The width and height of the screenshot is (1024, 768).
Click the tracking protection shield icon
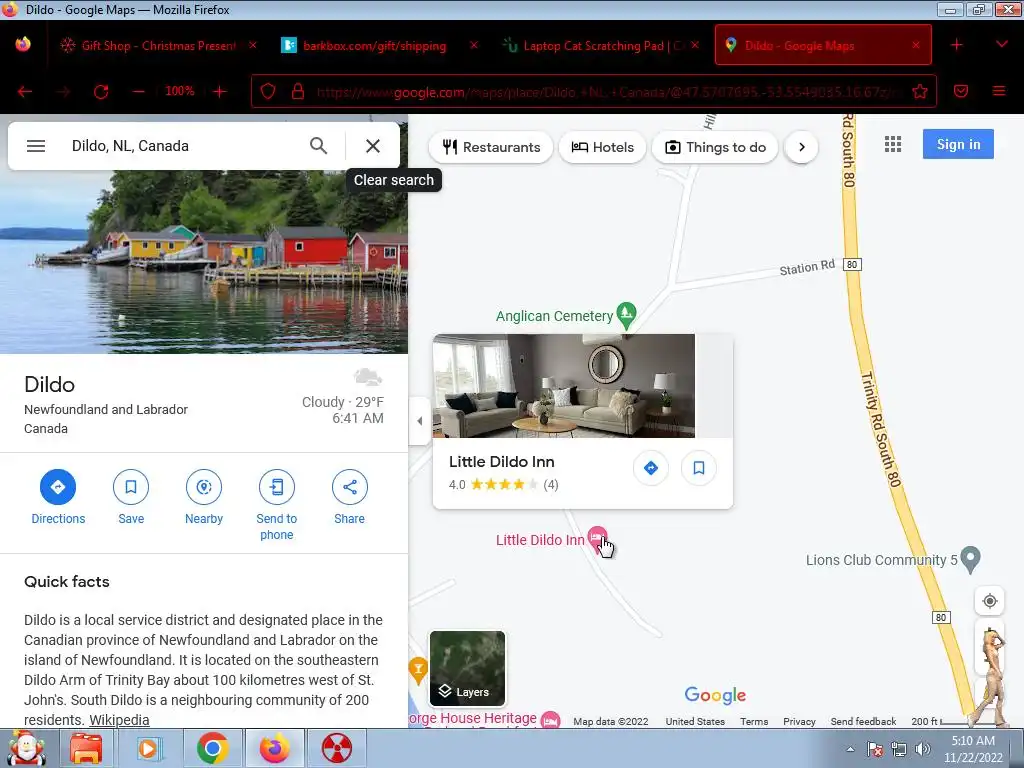tap(268, 91)
